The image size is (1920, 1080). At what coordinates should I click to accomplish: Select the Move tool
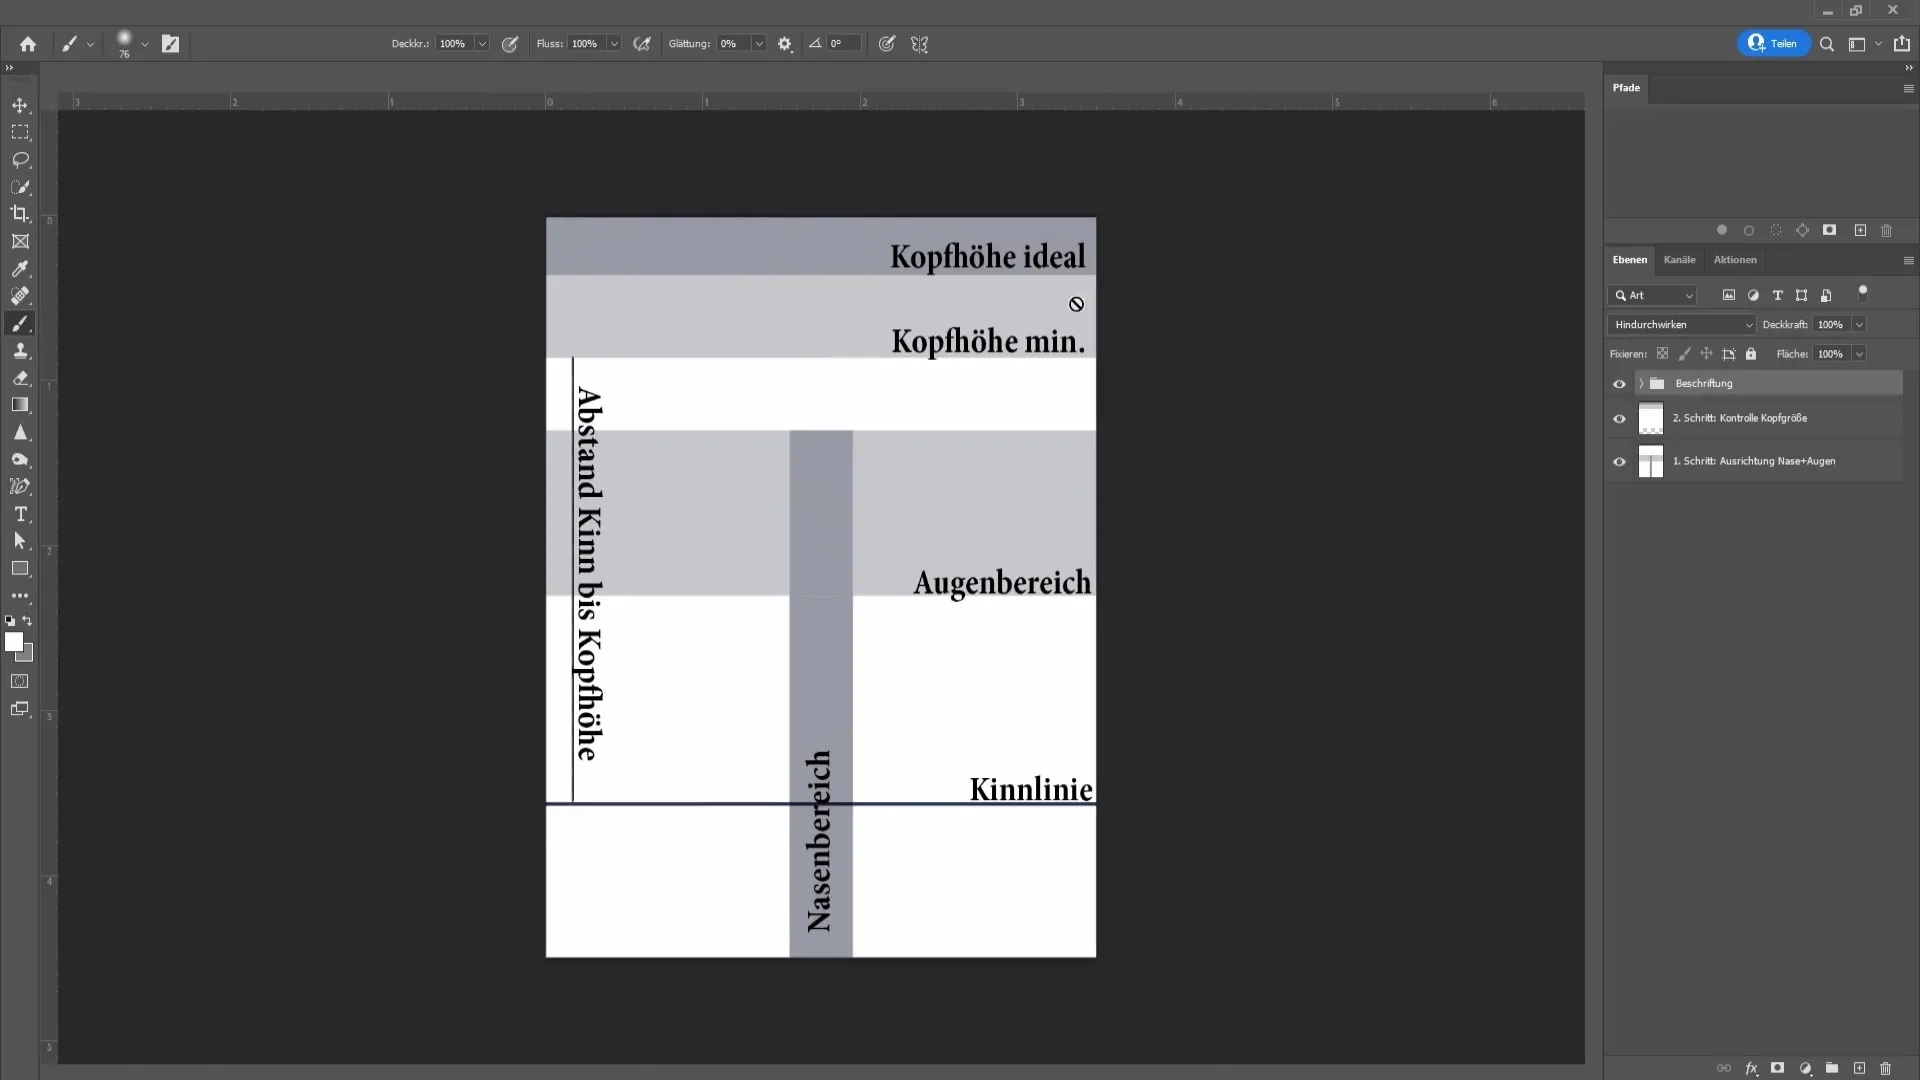(x=20, y=105)
